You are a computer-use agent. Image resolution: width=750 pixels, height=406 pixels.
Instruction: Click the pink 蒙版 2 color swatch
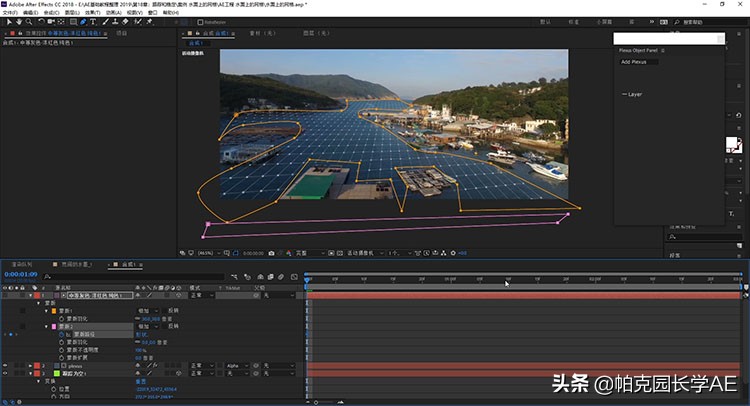pyautogui.click(x=53, y=327)
